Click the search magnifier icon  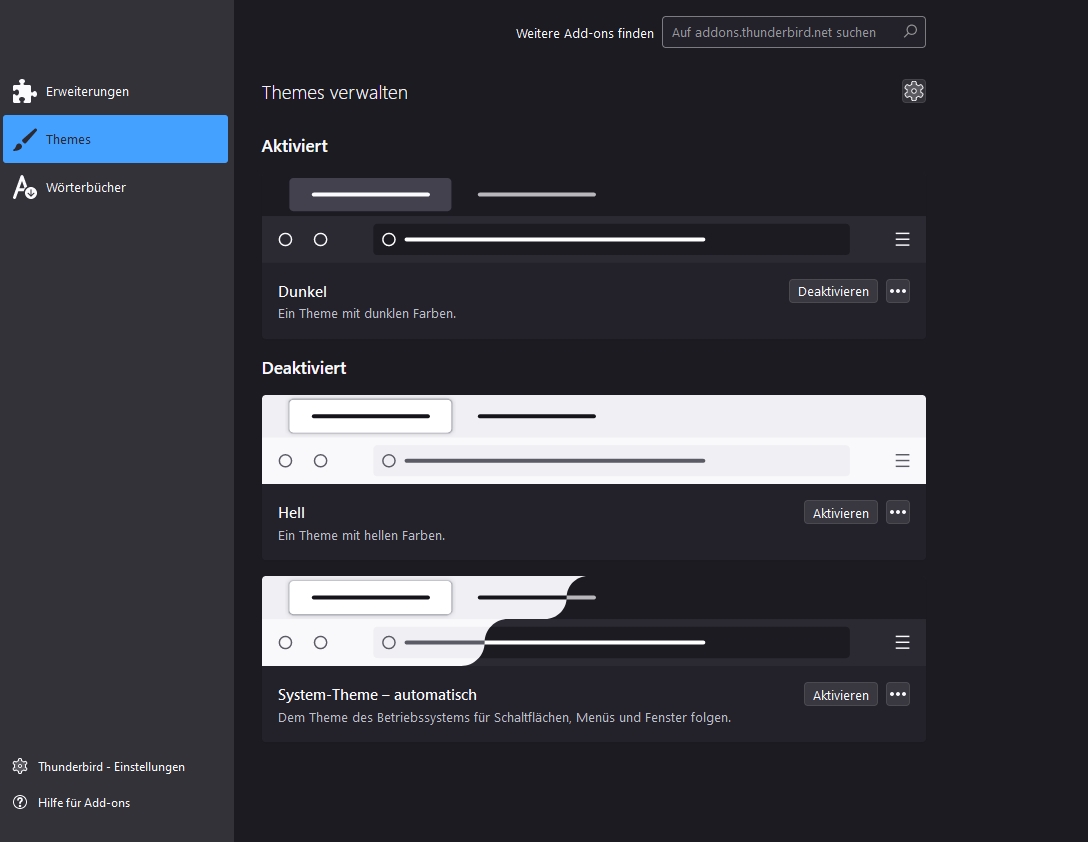click(x=910, y=31)
